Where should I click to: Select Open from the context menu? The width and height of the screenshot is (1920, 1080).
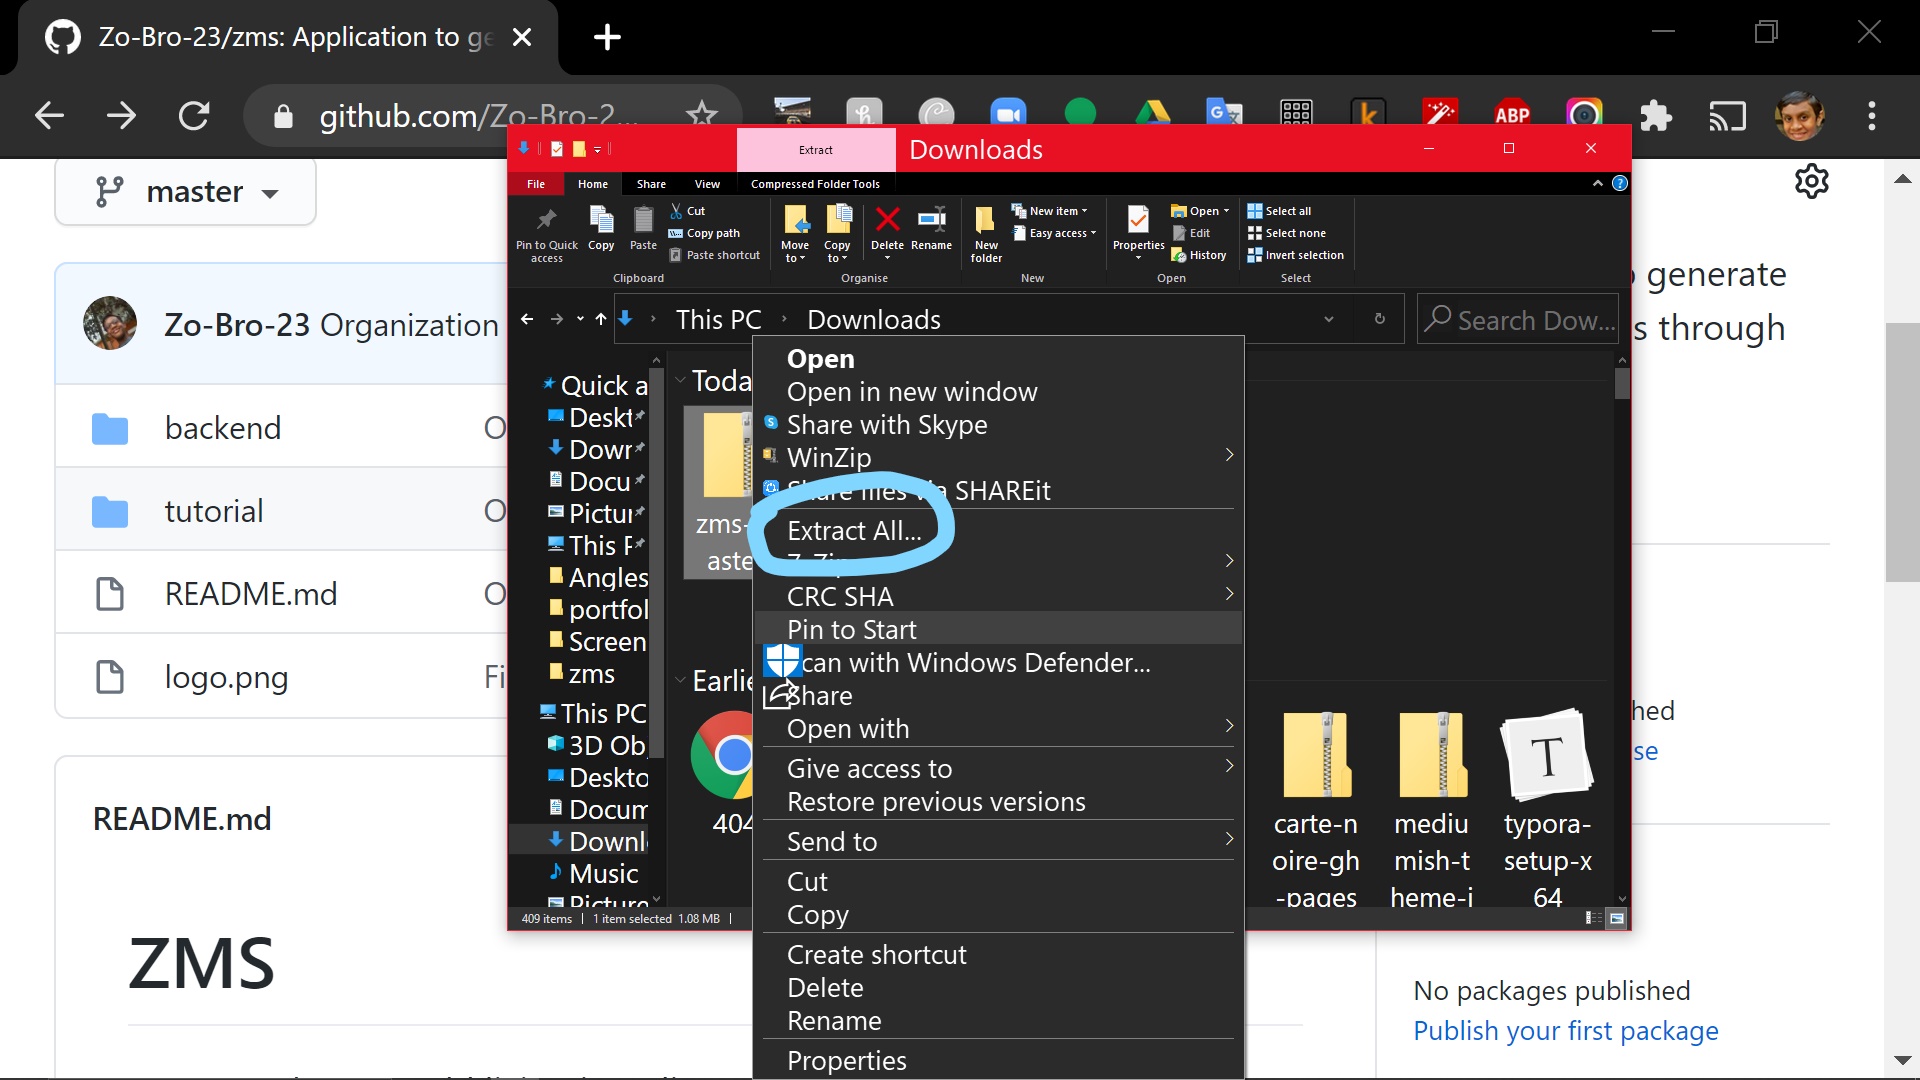(x=820, y=356)
